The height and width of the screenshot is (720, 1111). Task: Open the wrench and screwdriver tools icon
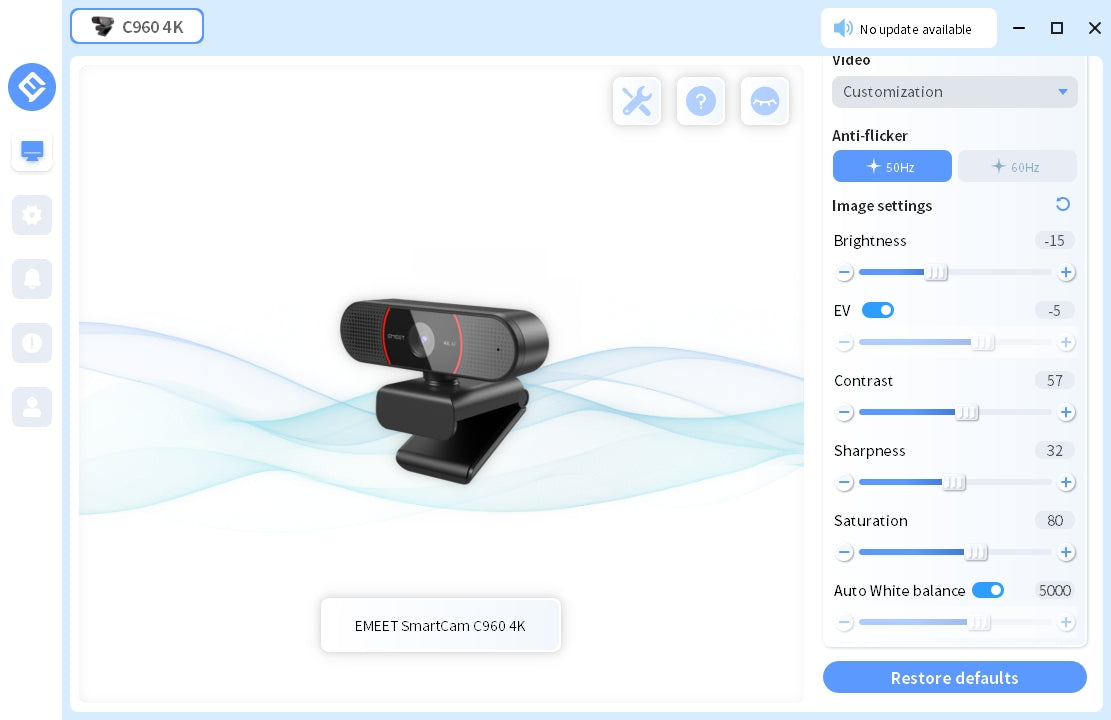click(637, 101)
